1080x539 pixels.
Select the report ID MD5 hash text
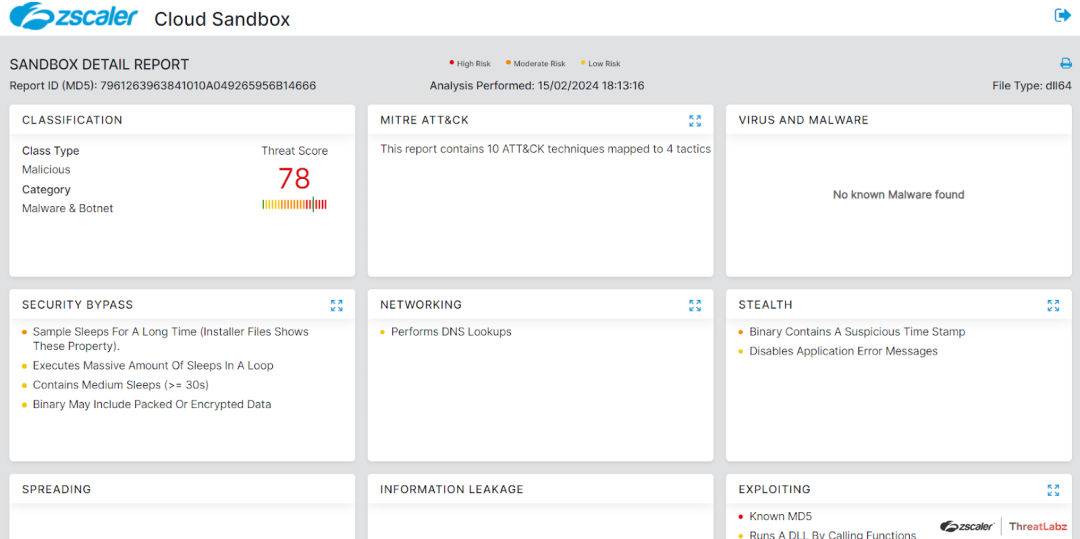[208, 86]
